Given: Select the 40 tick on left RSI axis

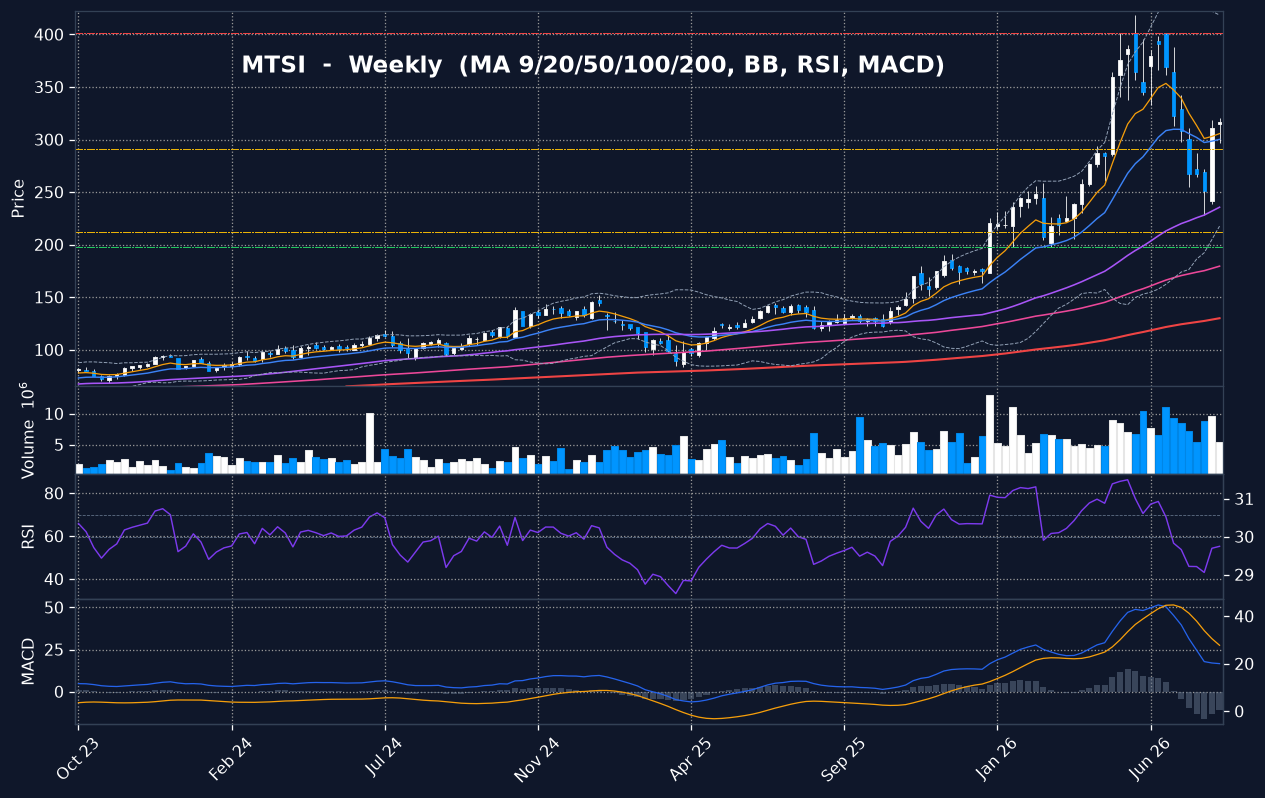Looking at the screenshot, I should 55,580.
